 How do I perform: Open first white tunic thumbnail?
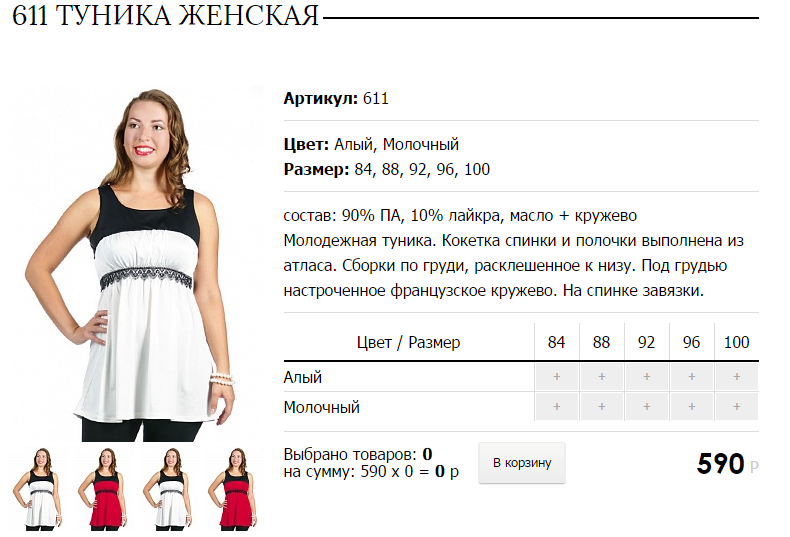40,489
